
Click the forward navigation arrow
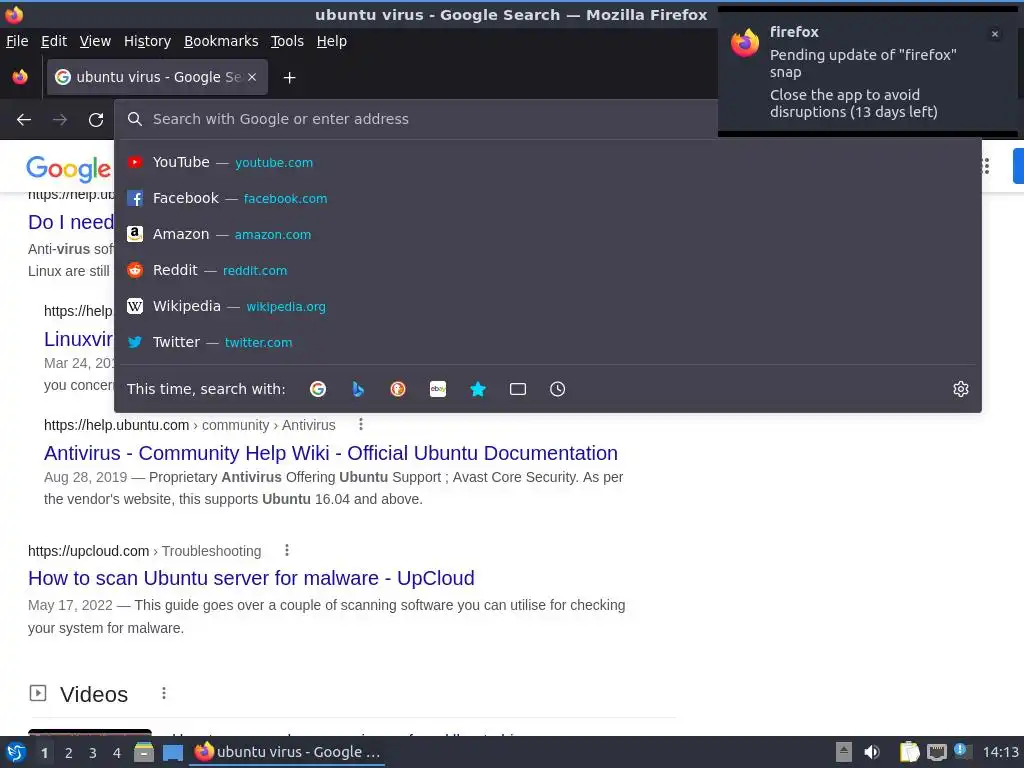point(60,120)
